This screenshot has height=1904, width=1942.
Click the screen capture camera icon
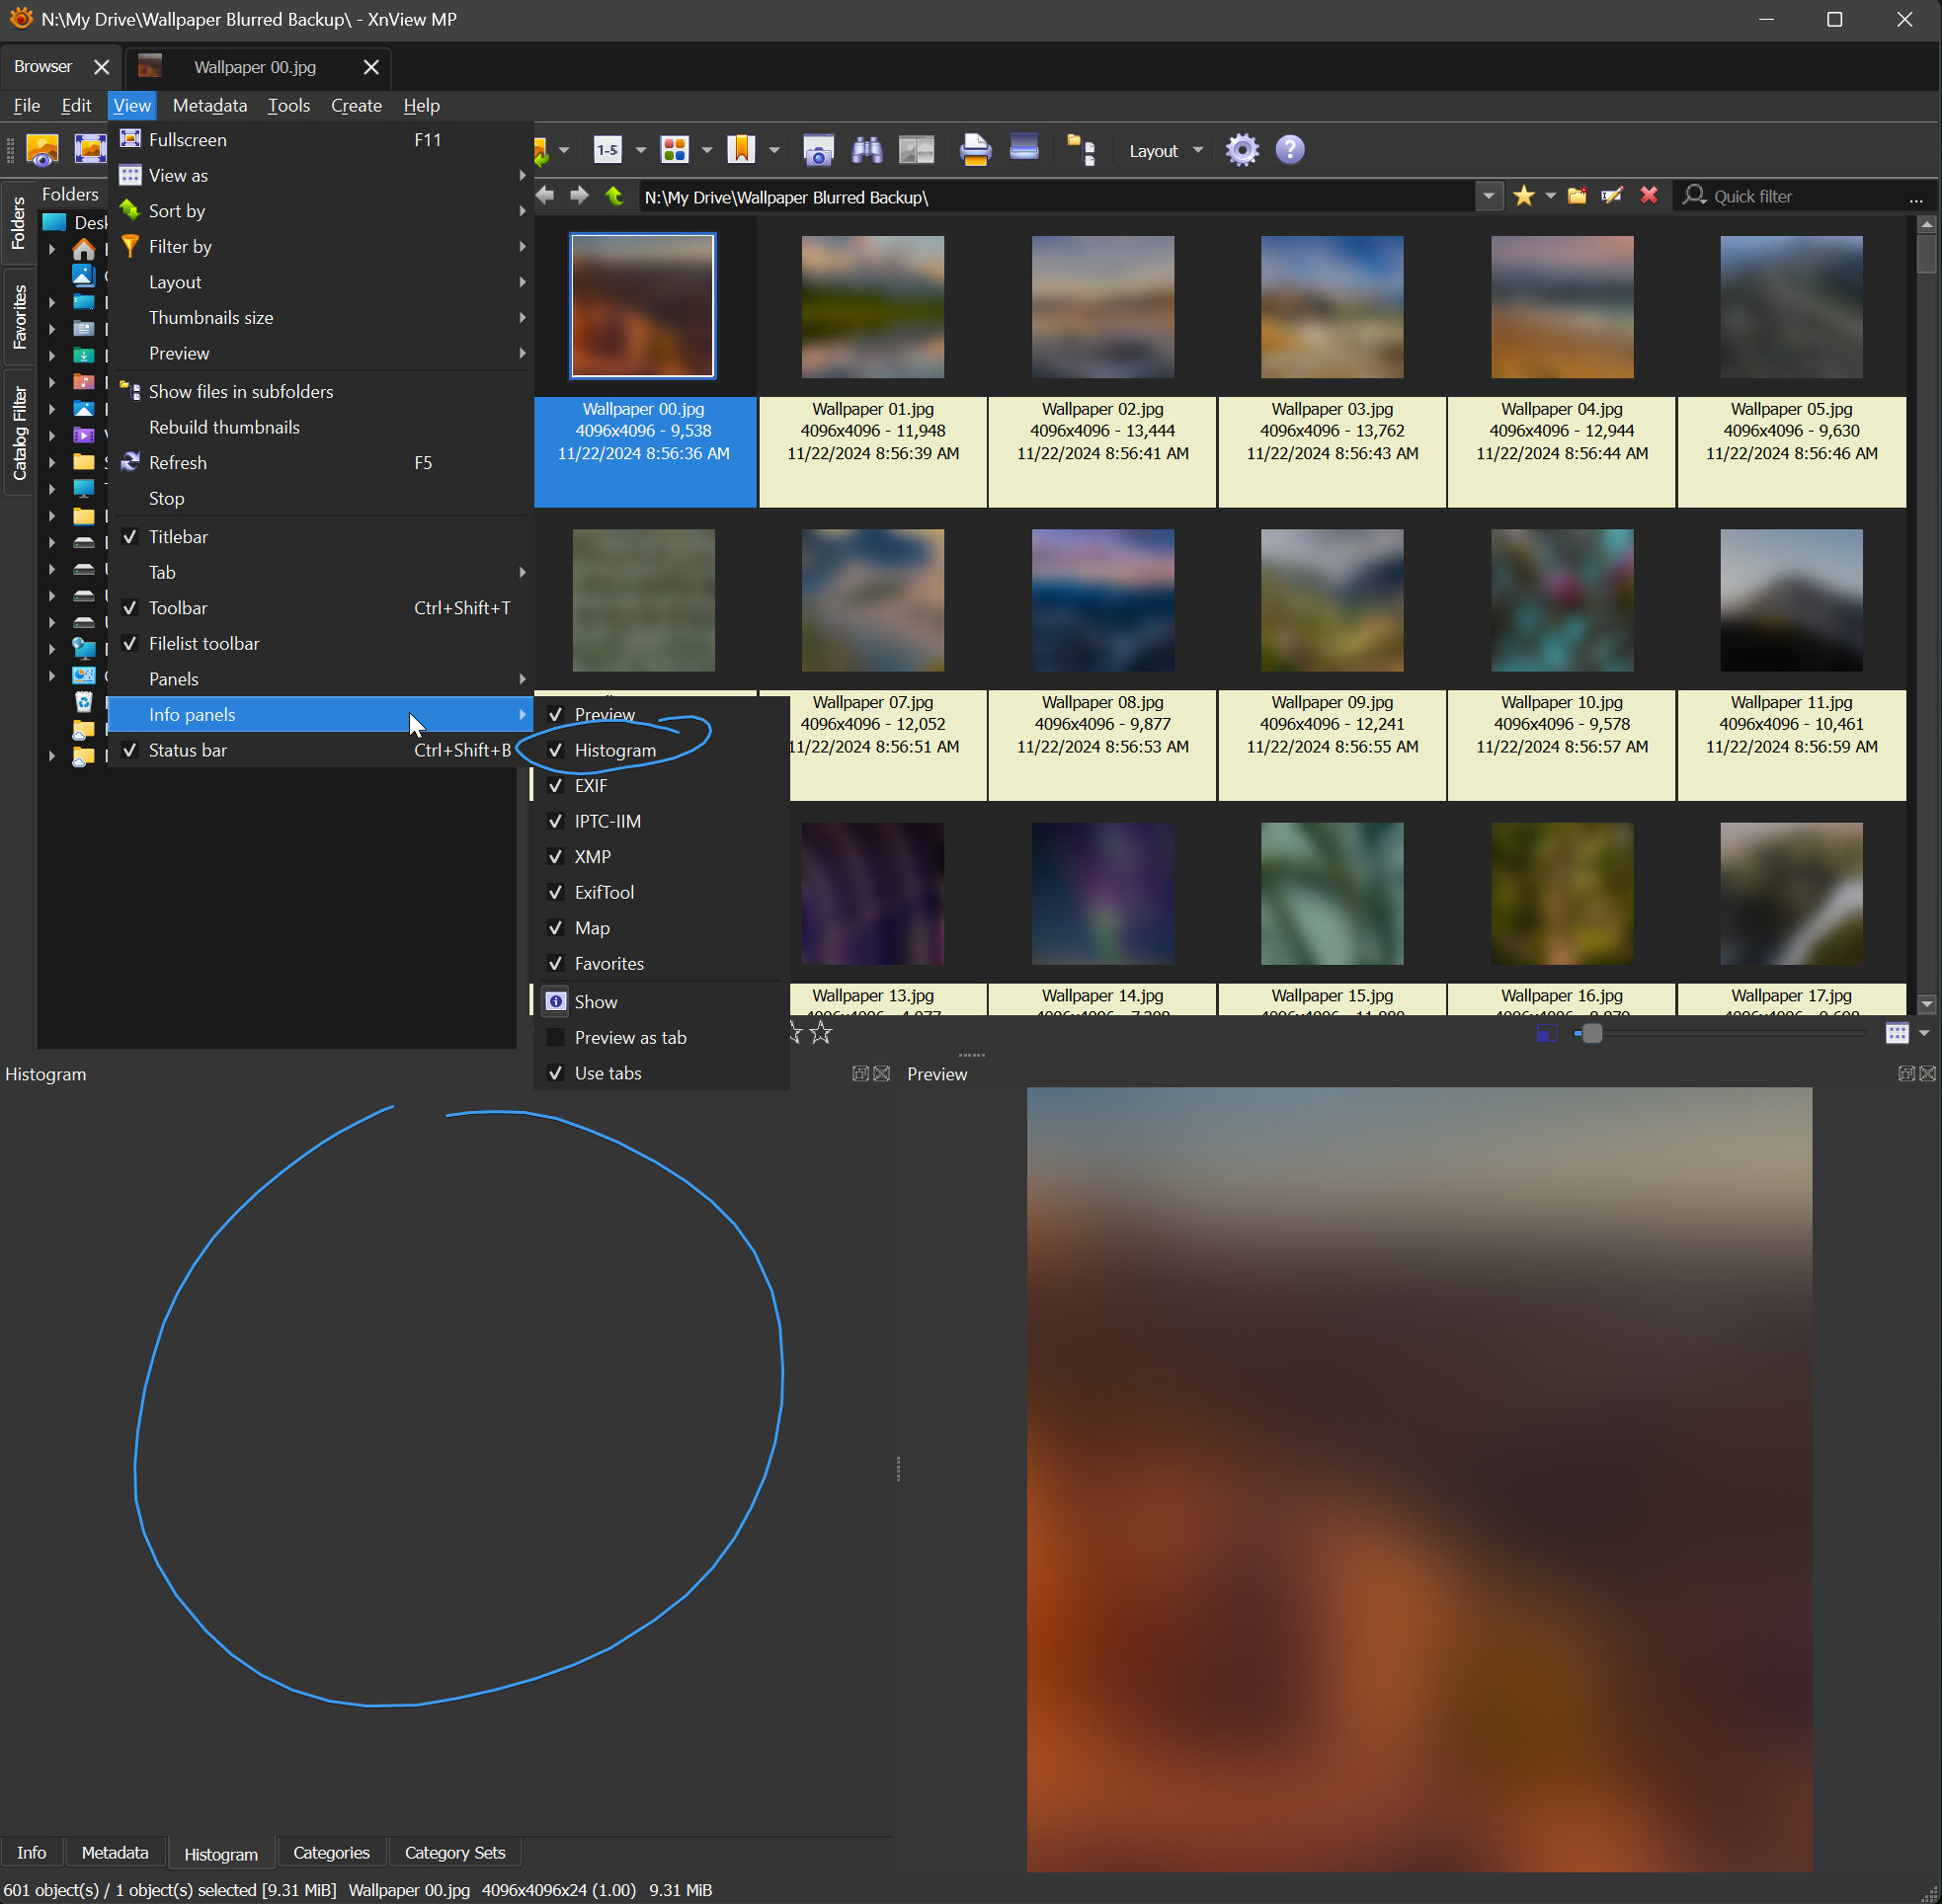pos(818,150)
